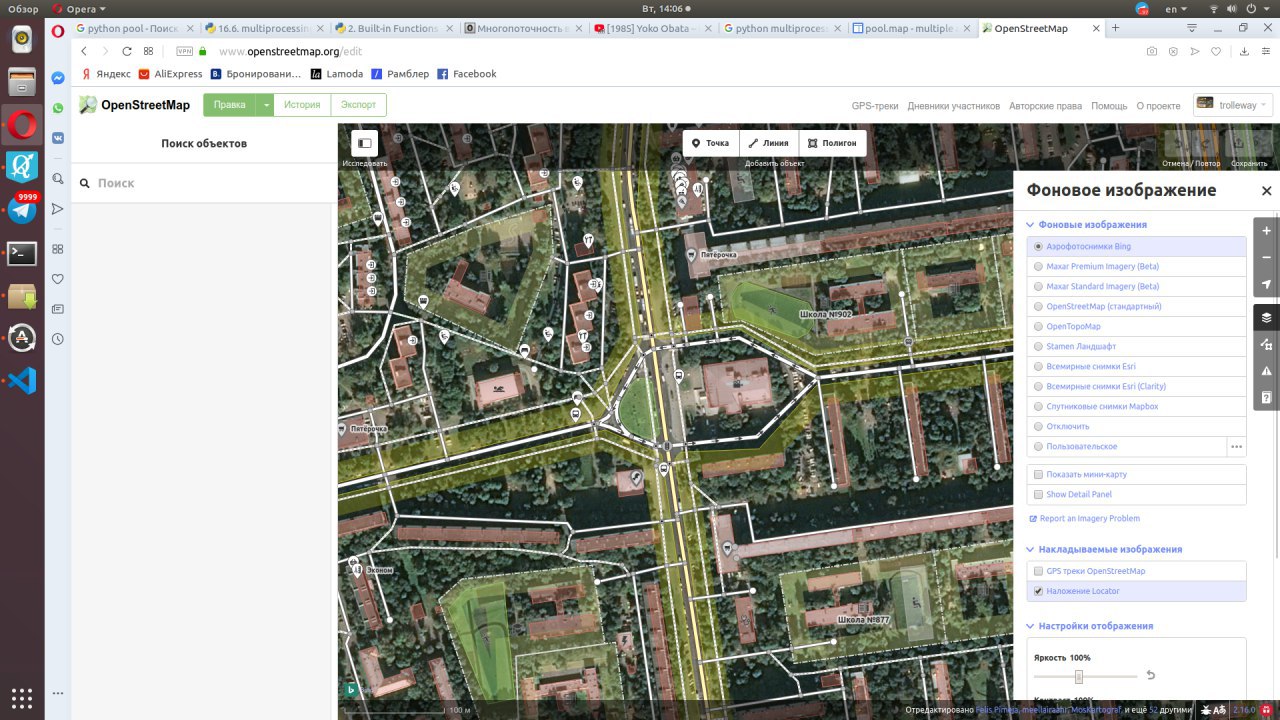1280x720 pixels.
Task: Collapse Фоновые изображения section
Action: coord(1087,225)
